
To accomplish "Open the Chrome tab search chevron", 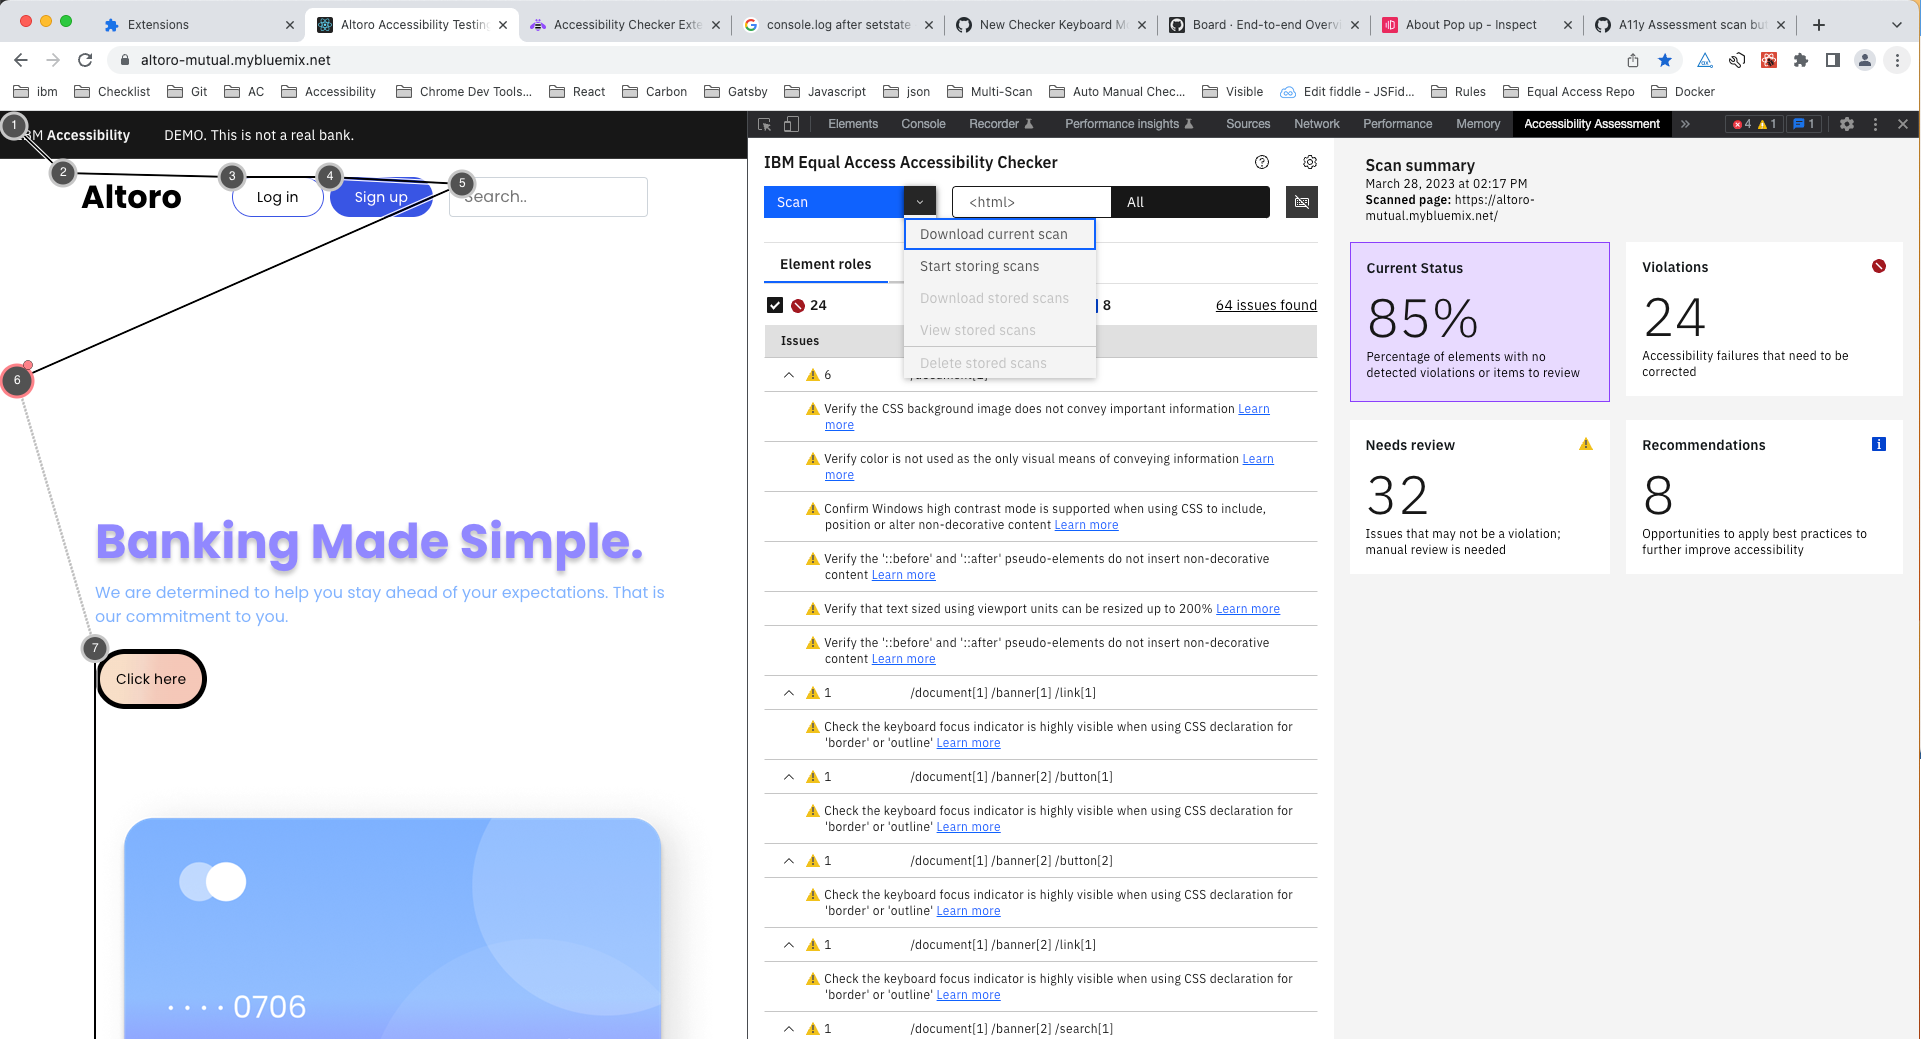I will [x=1897, y=24].
